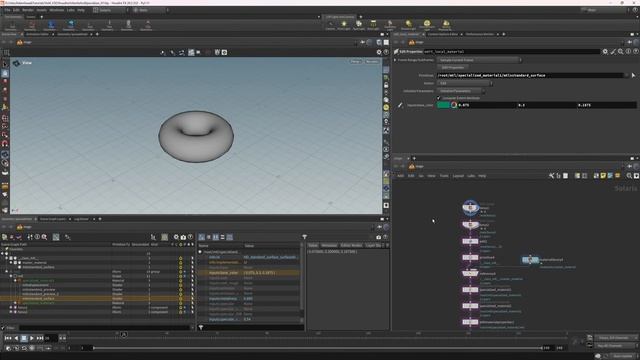The width and height of the screenshot is (640, 360).
Task: Click the torus in the viewport
Action: click(196, 136)
